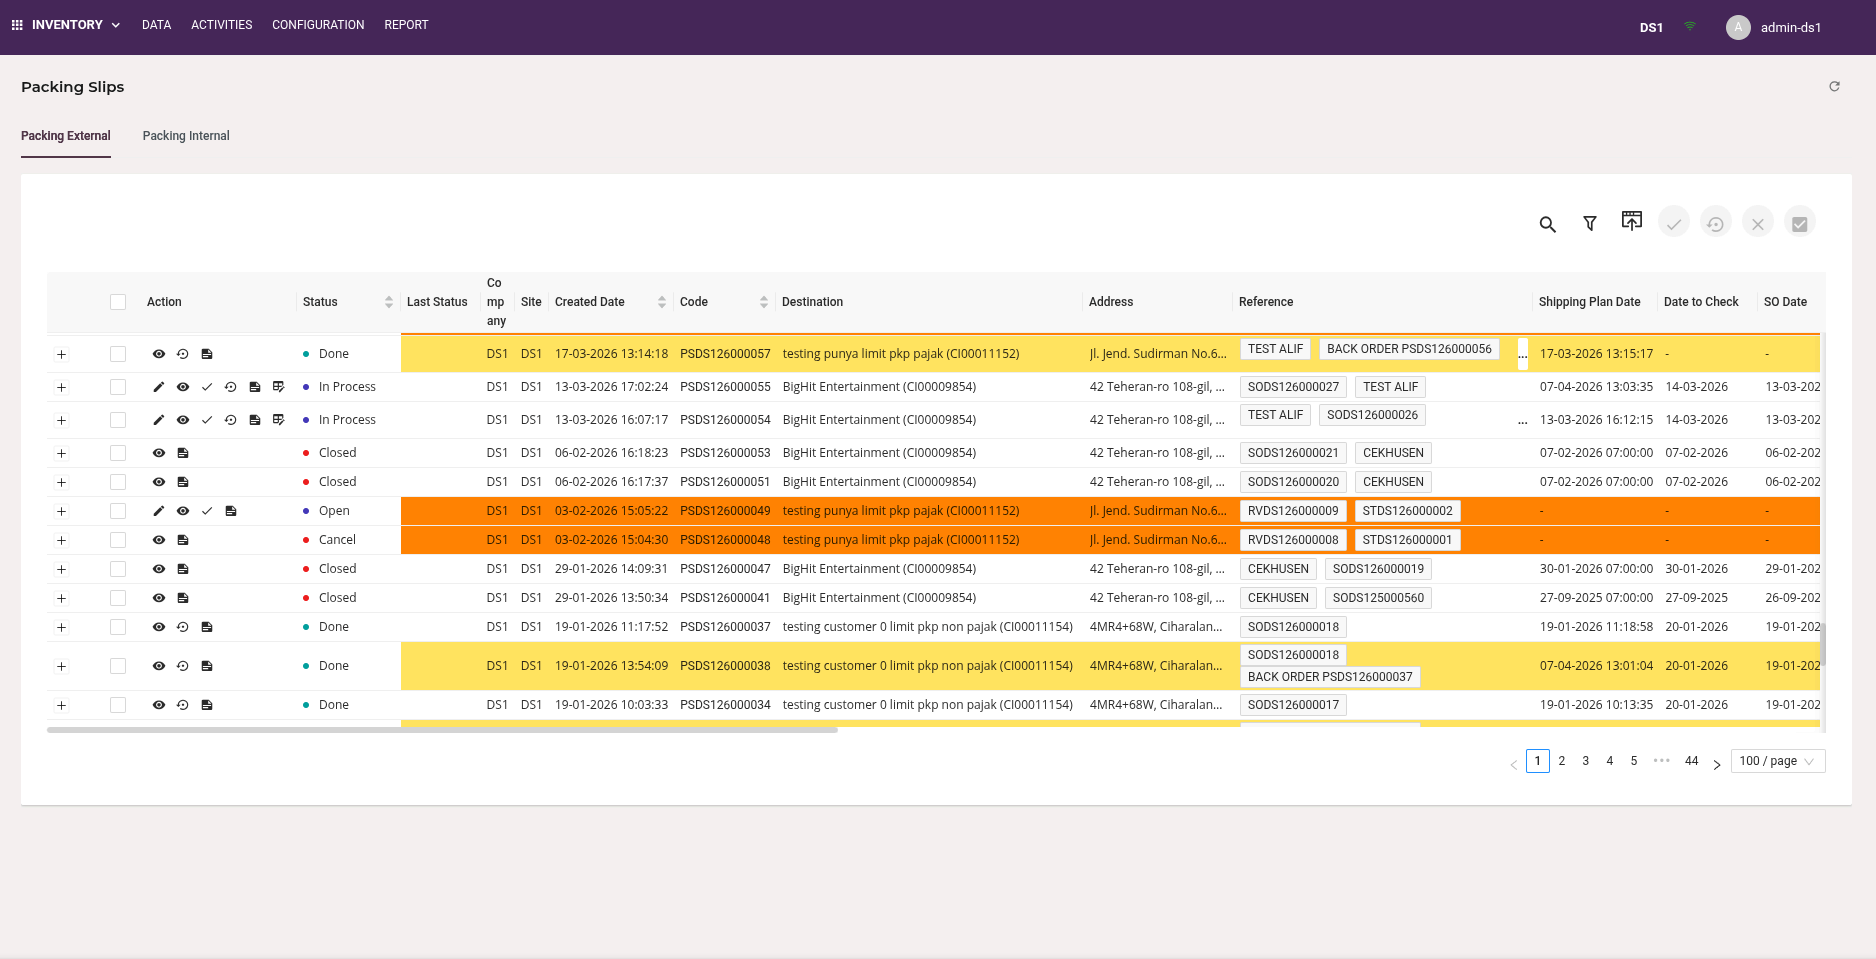Sort by Created Date column header

tap(611, 302)
